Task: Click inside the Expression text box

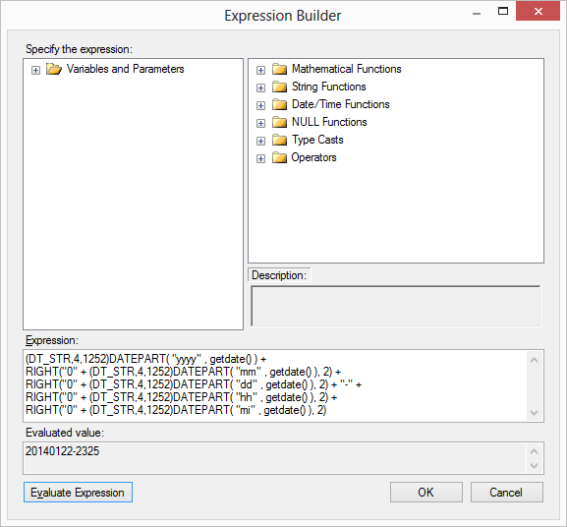Action: point(275,386)
